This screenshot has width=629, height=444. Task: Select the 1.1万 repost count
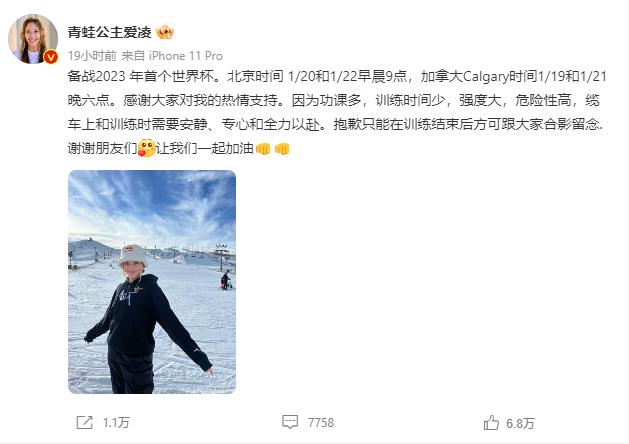tap(116, 423)
